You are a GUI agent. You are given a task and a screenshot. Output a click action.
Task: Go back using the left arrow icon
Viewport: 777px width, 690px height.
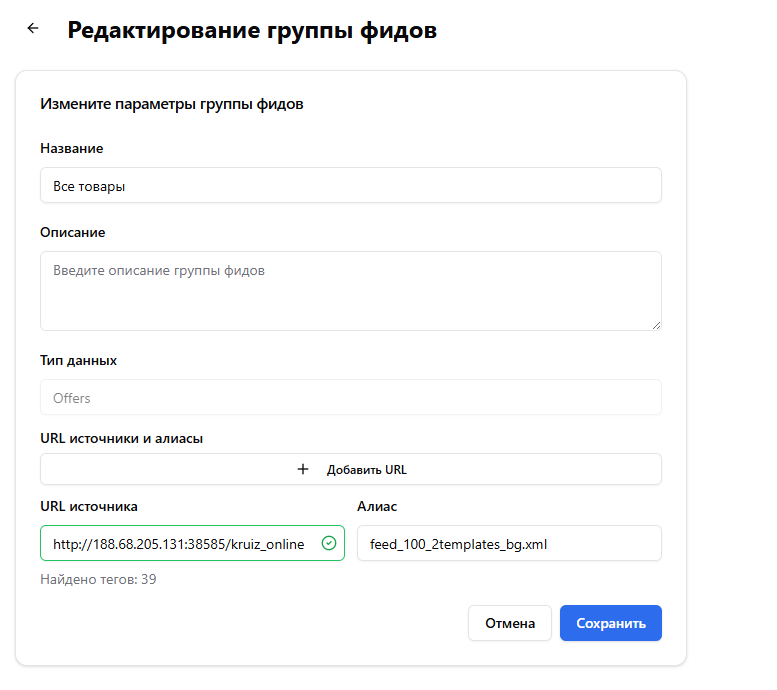[x=33, y=28]
